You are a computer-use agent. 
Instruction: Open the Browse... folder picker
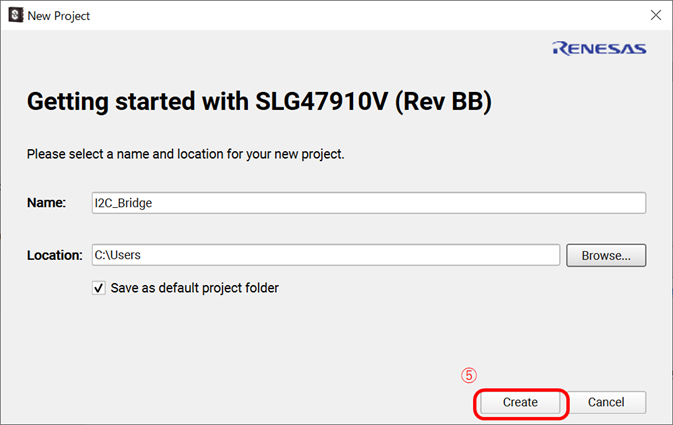pos(606,255)
